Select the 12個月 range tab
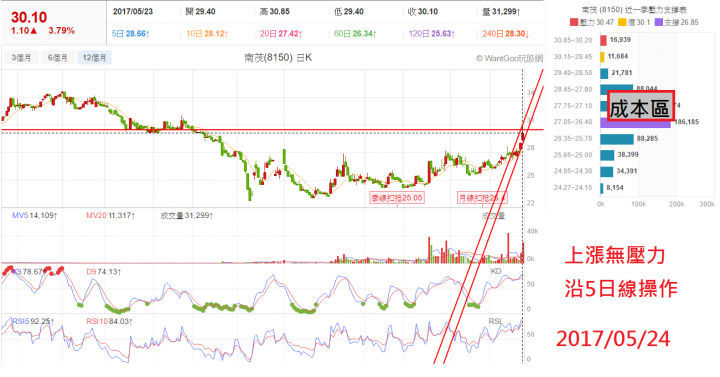Viewport: 720px width, 377px height. pos(94,57)
